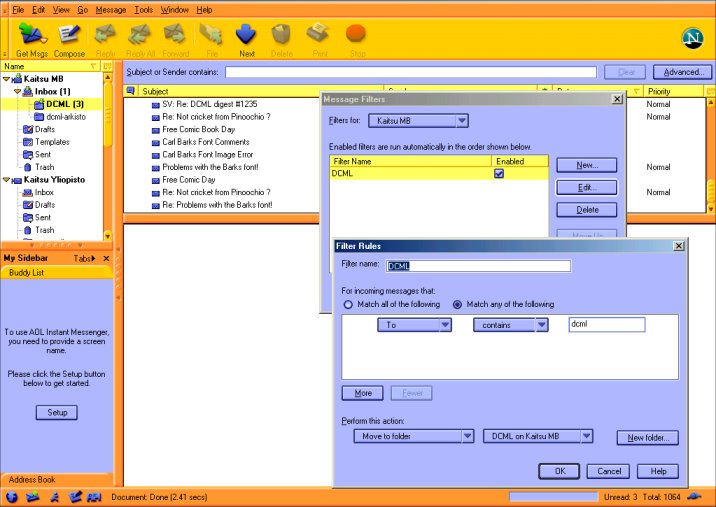Open DCML on Kaitsu MB folder dropdown
This screenshot has width=716, height=507.
coord(538,436)
